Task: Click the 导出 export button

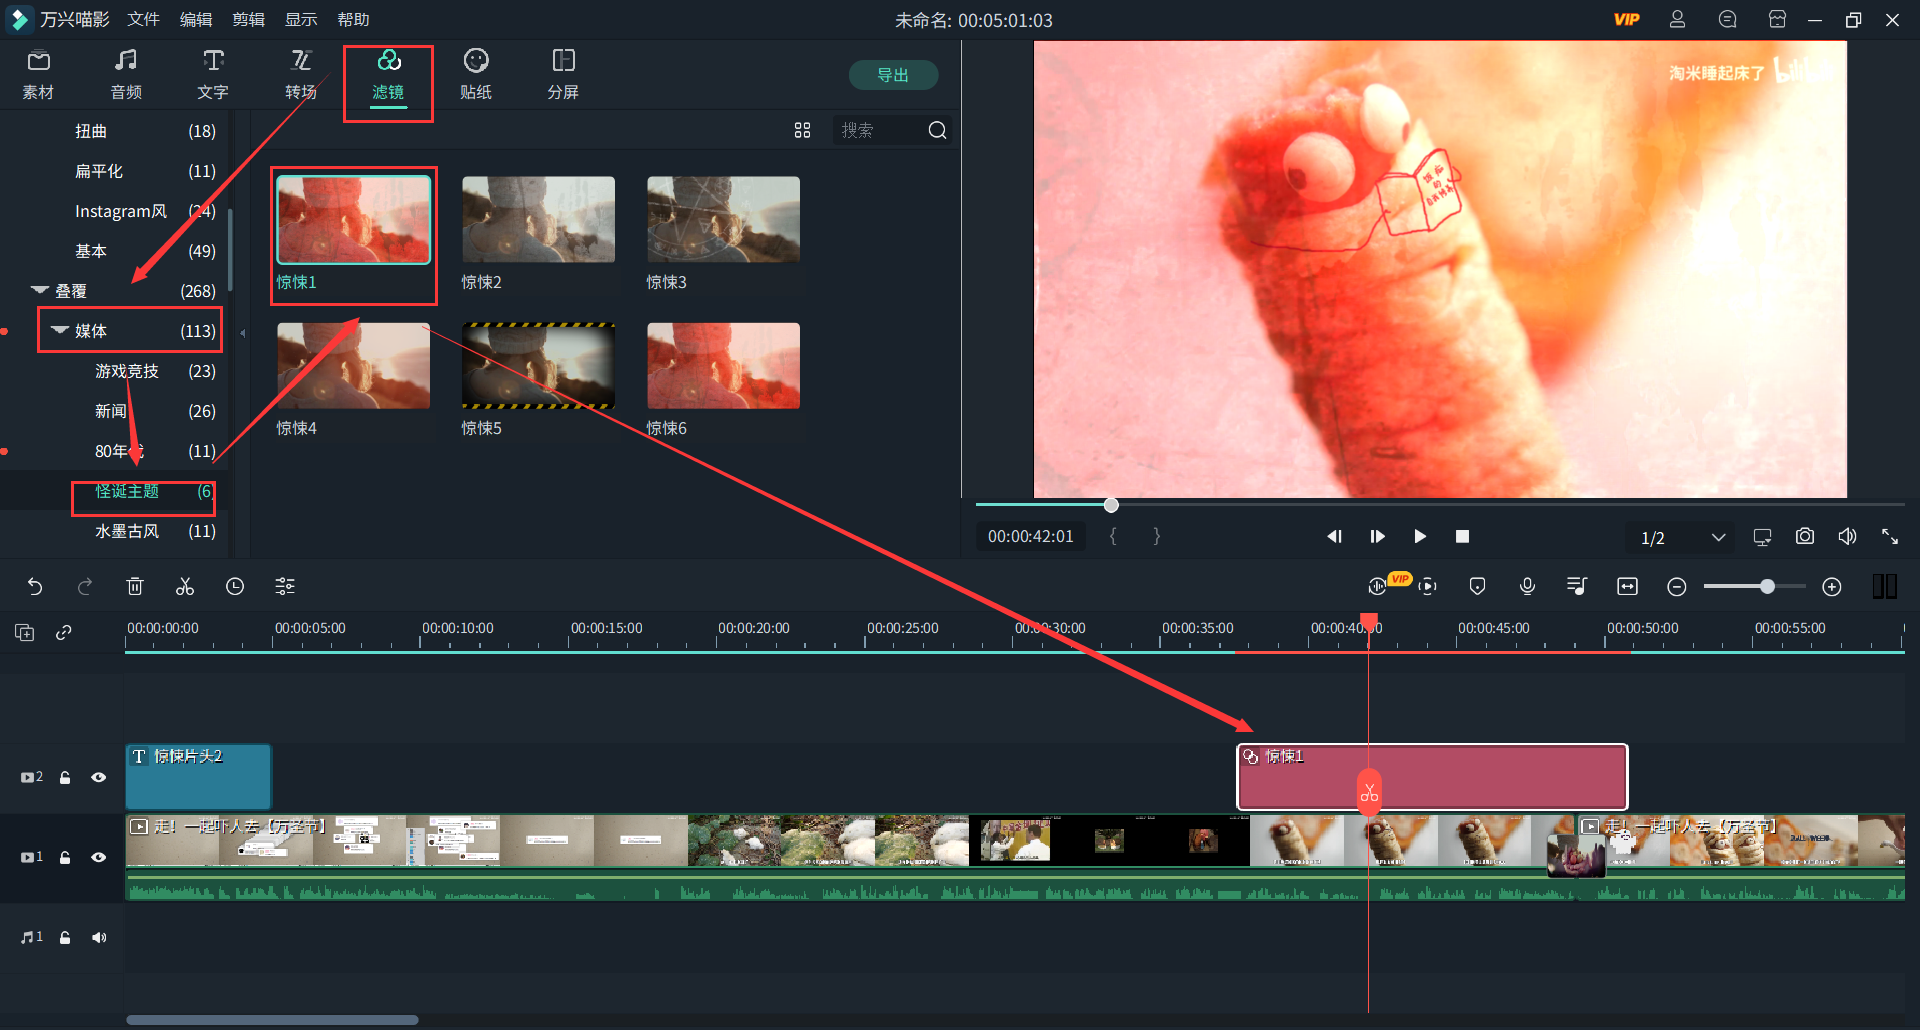Action: click(893, 75)
